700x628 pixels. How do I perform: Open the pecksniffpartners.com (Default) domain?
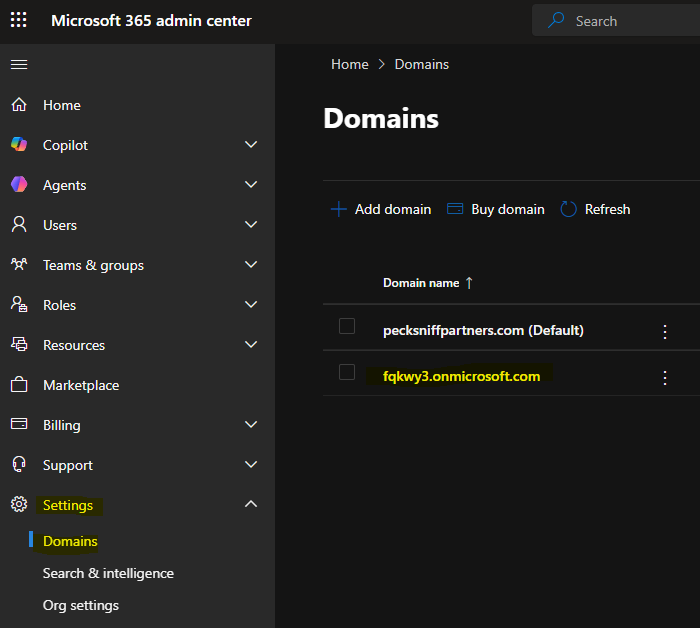point(483,330)
